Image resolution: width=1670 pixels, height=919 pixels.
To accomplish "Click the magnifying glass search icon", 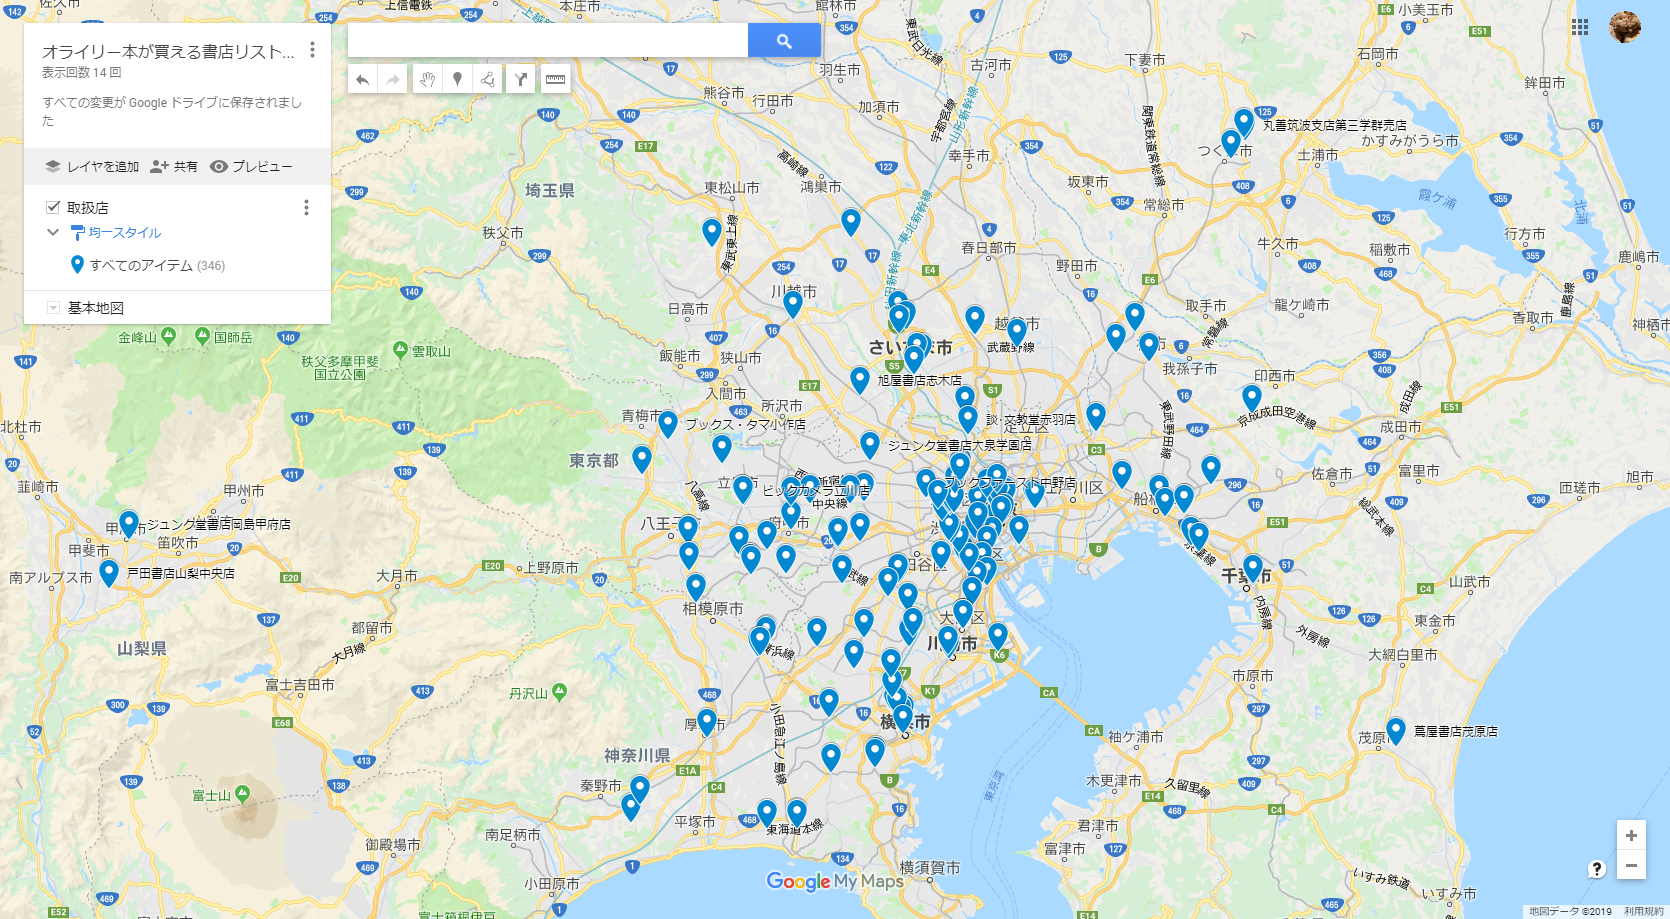I will (784, 39).
